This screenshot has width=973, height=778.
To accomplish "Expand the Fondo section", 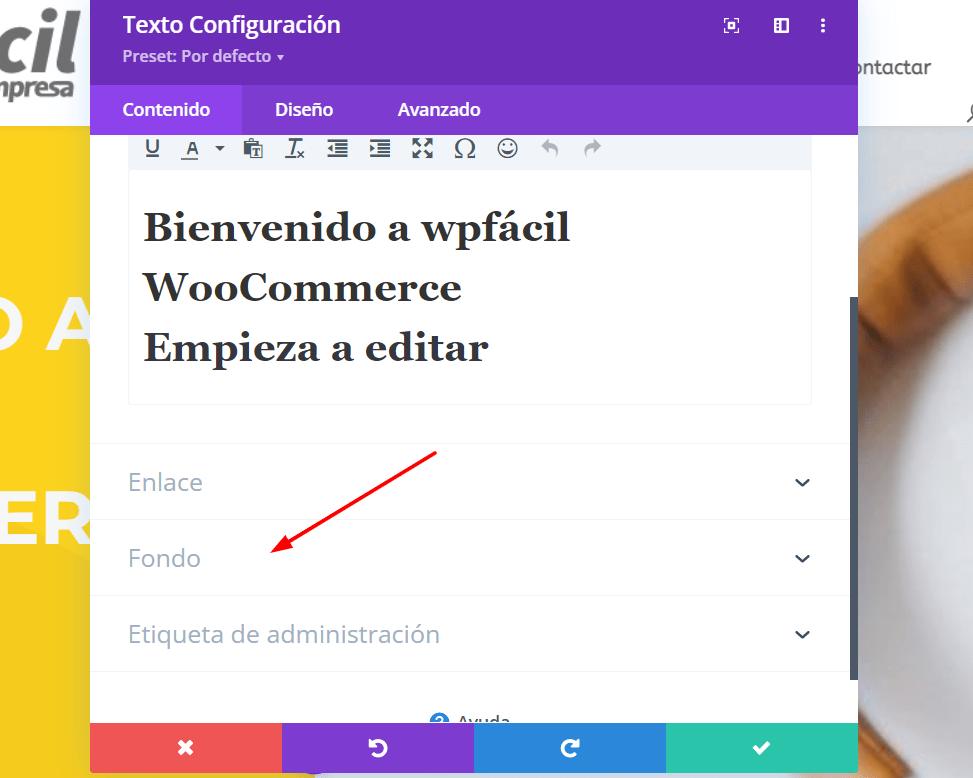I will point(470,558).
